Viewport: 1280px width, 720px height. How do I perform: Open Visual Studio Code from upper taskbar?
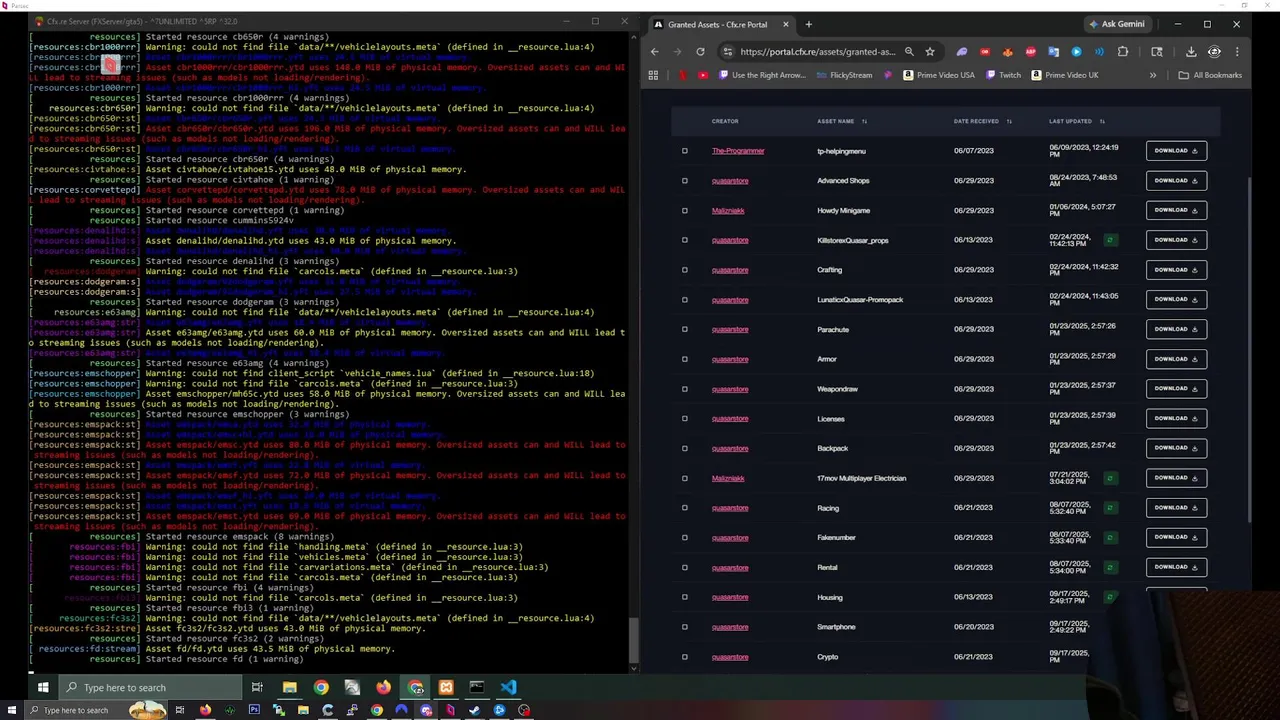[x=508, y=687]
